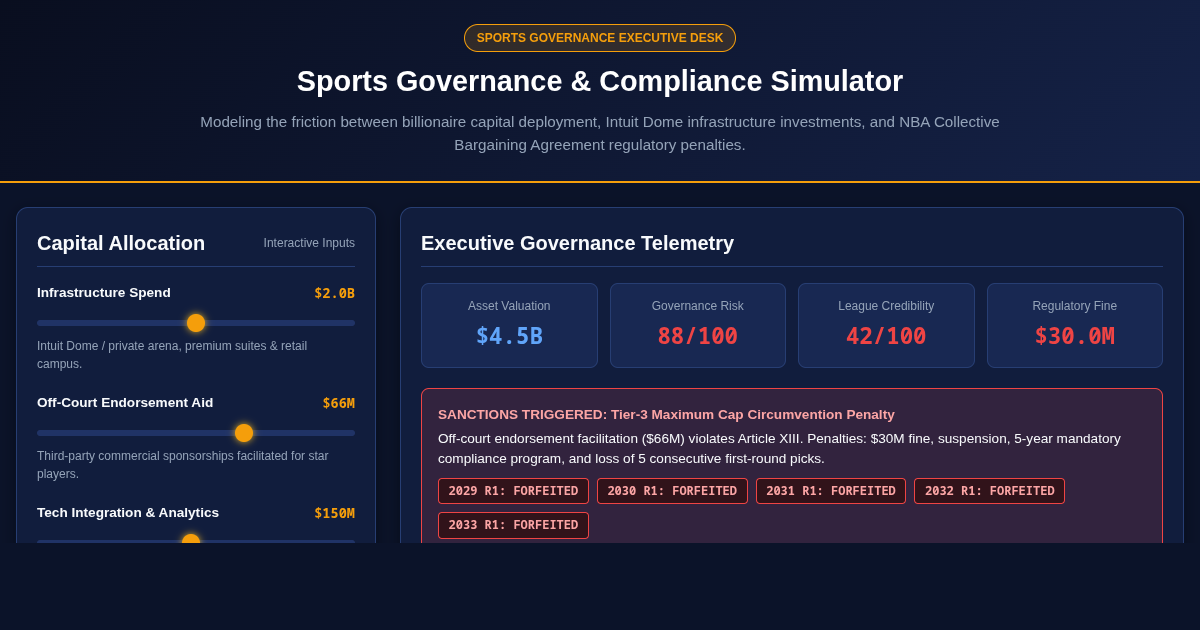The width and height of the screenshot is (1200, 630).
Task: Click the Executive Governance Telemetry heading
Action: (577, 243)
